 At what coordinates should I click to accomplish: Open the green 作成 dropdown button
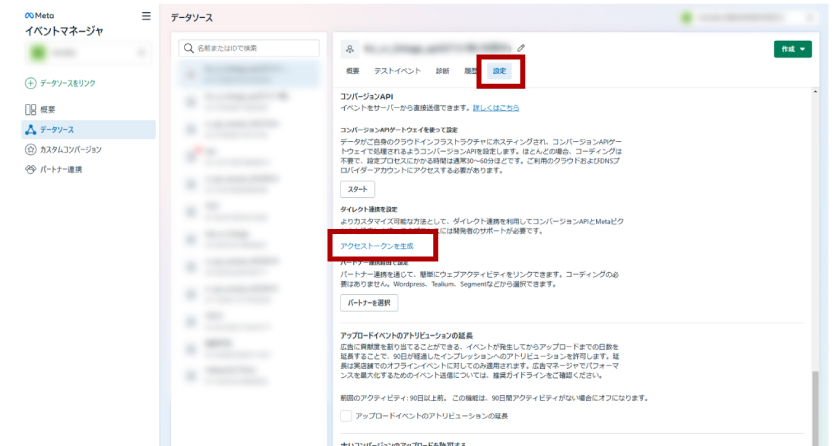coord(793,49)
